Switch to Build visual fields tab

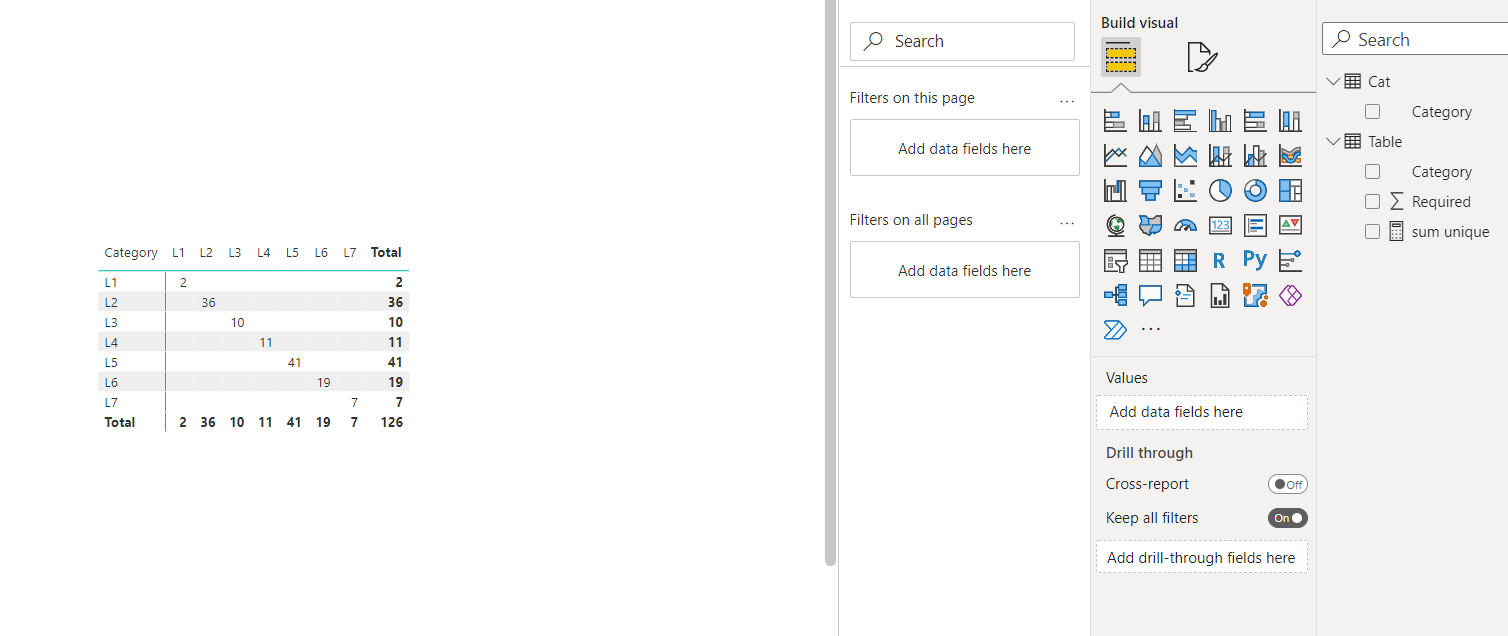click(x=1121, y=58)
